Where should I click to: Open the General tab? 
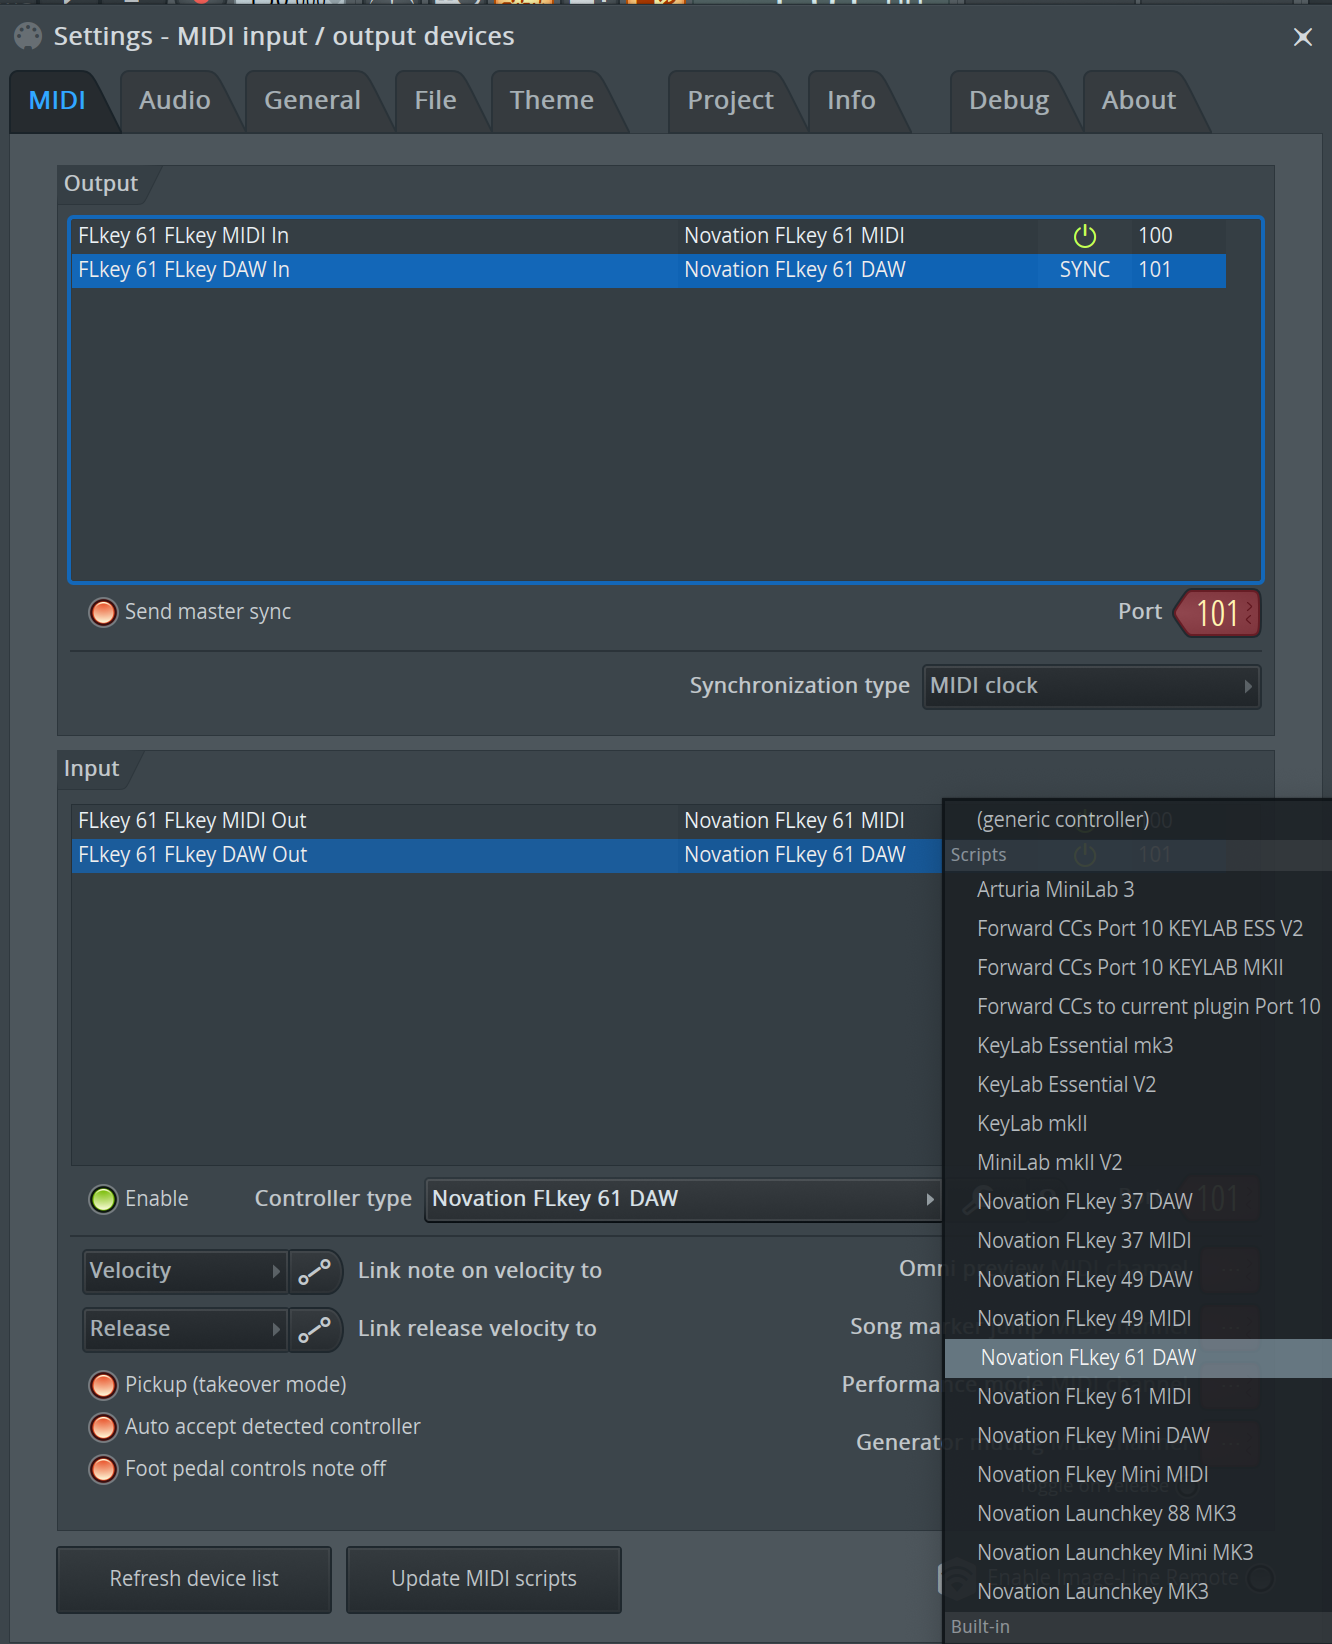pyautogui.click(x=312, y=101)
